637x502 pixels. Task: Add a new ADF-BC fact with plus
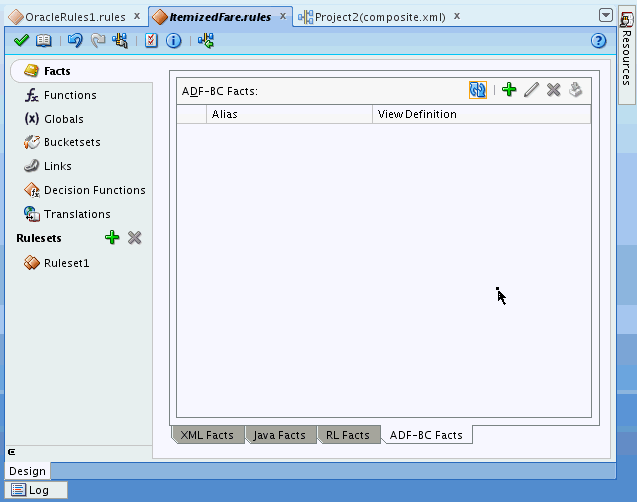(509, 89)
